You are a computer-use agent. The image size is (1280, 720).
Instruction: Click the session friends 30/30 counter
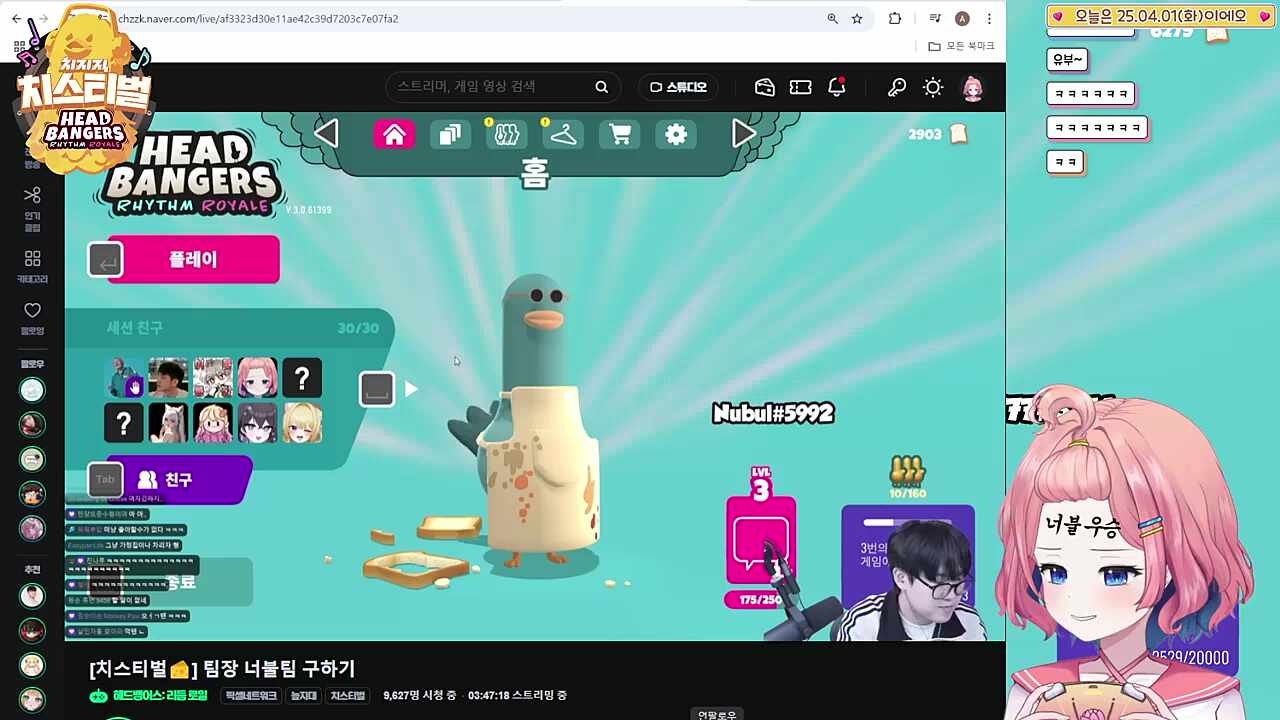358,328
